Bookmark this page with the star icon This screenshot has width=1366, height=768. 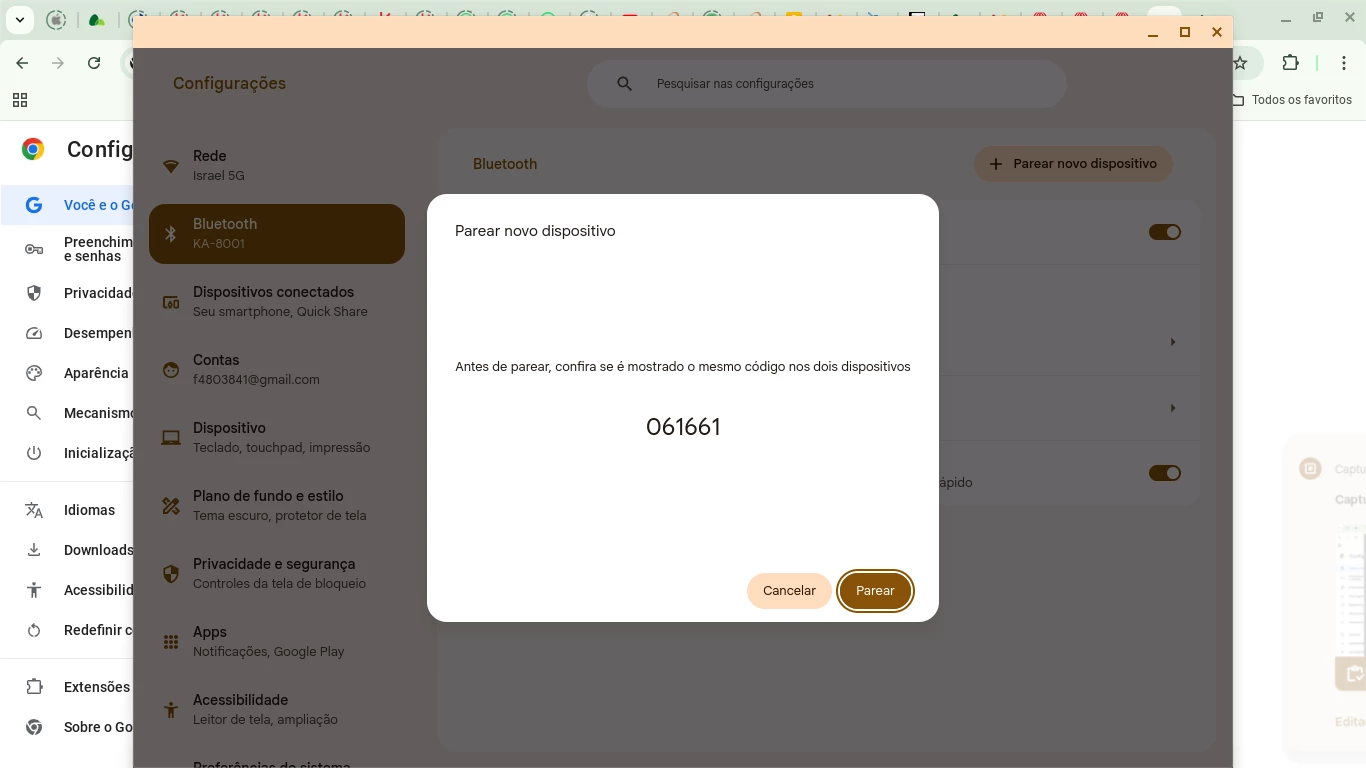click(x=1241, y=63)
